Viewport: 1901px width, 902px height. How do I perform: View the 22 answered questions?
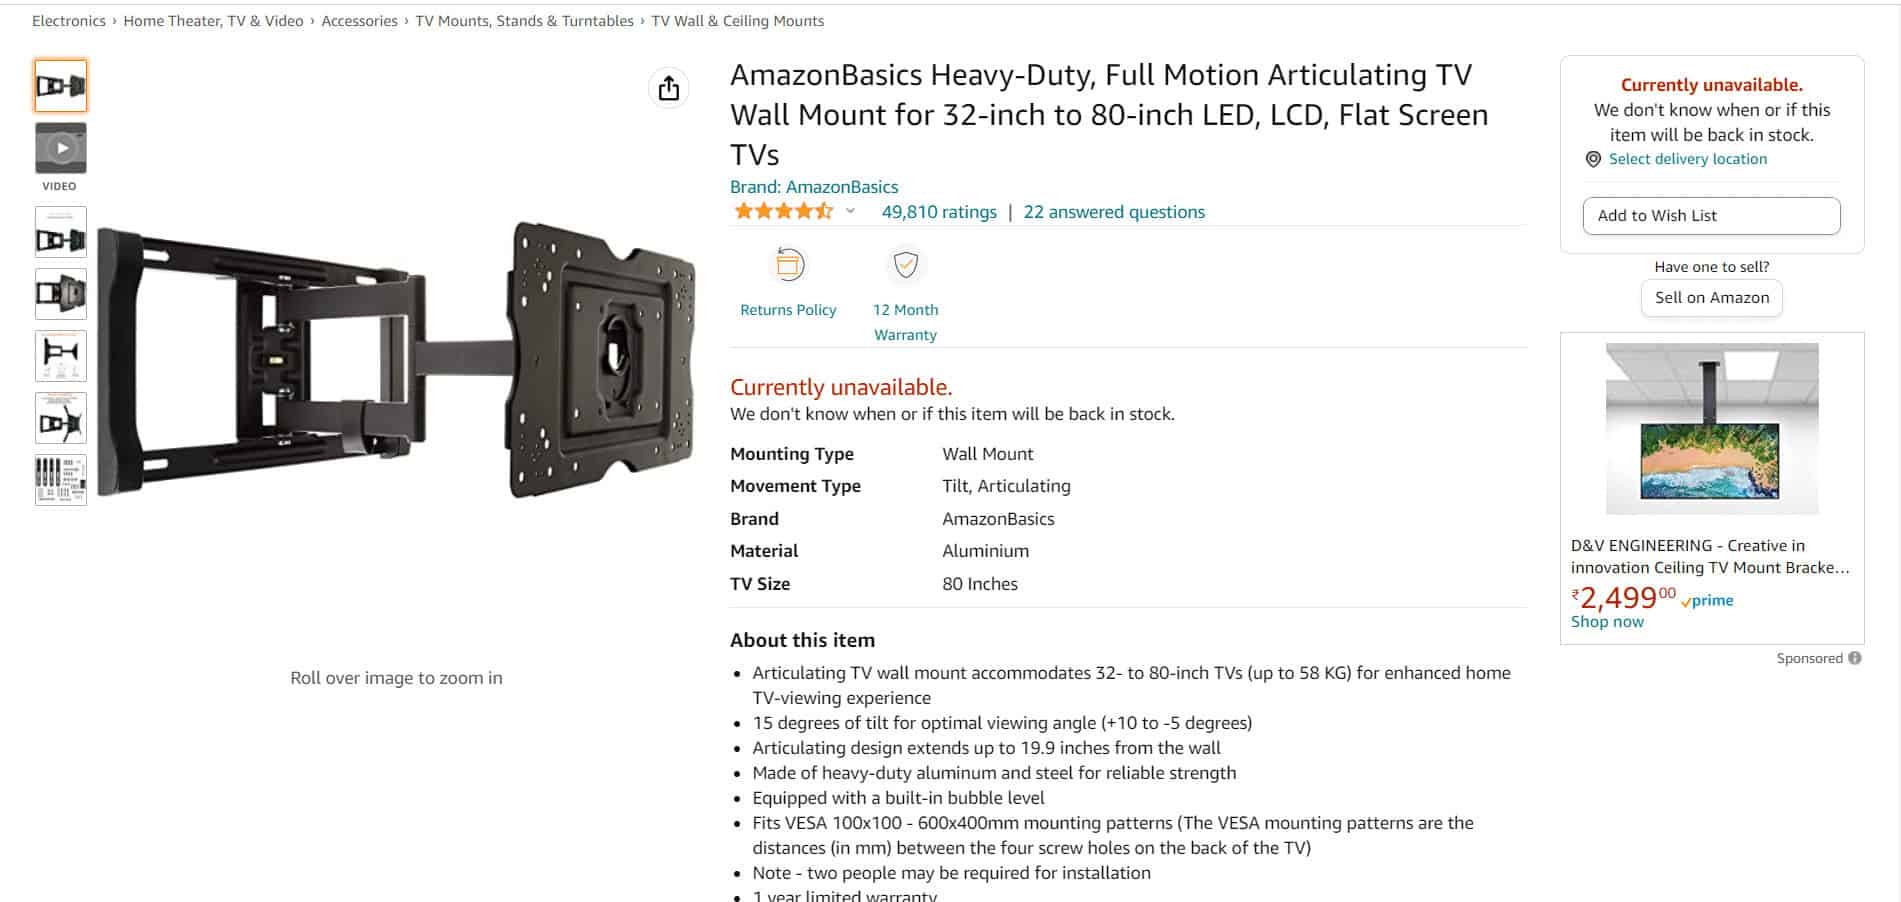1113,211
